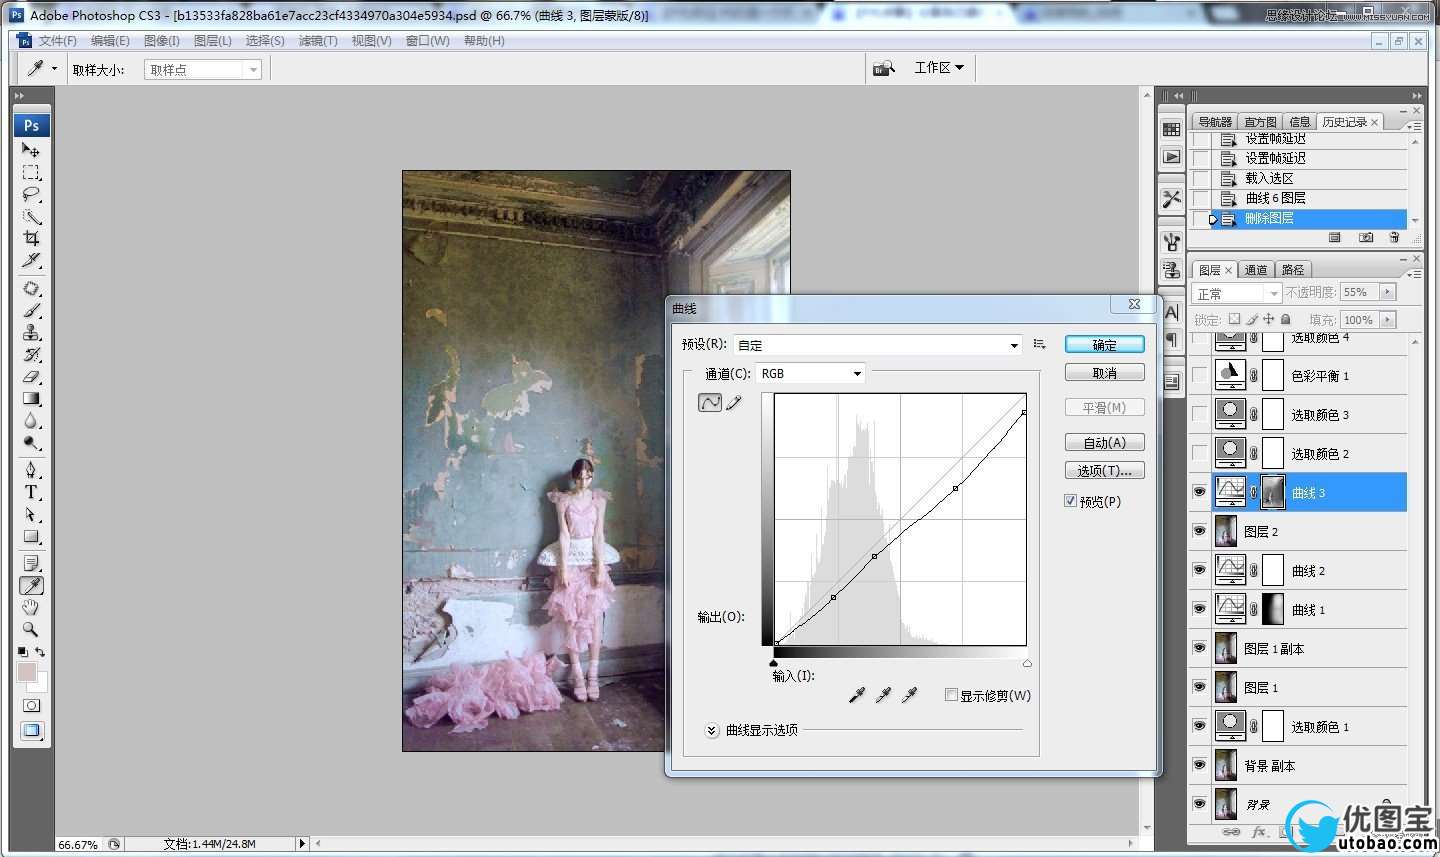Hide the 图层 2 layer
This screenshot has height=857, width=1440.
pos(1199,531)
